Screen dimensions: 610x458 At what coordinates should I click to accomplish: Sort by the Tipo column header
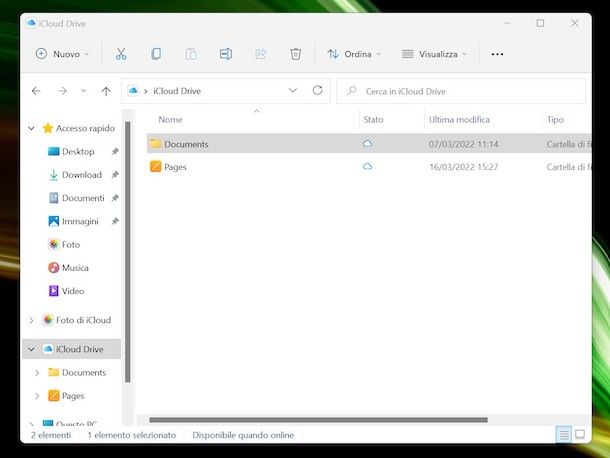(555, 119)
